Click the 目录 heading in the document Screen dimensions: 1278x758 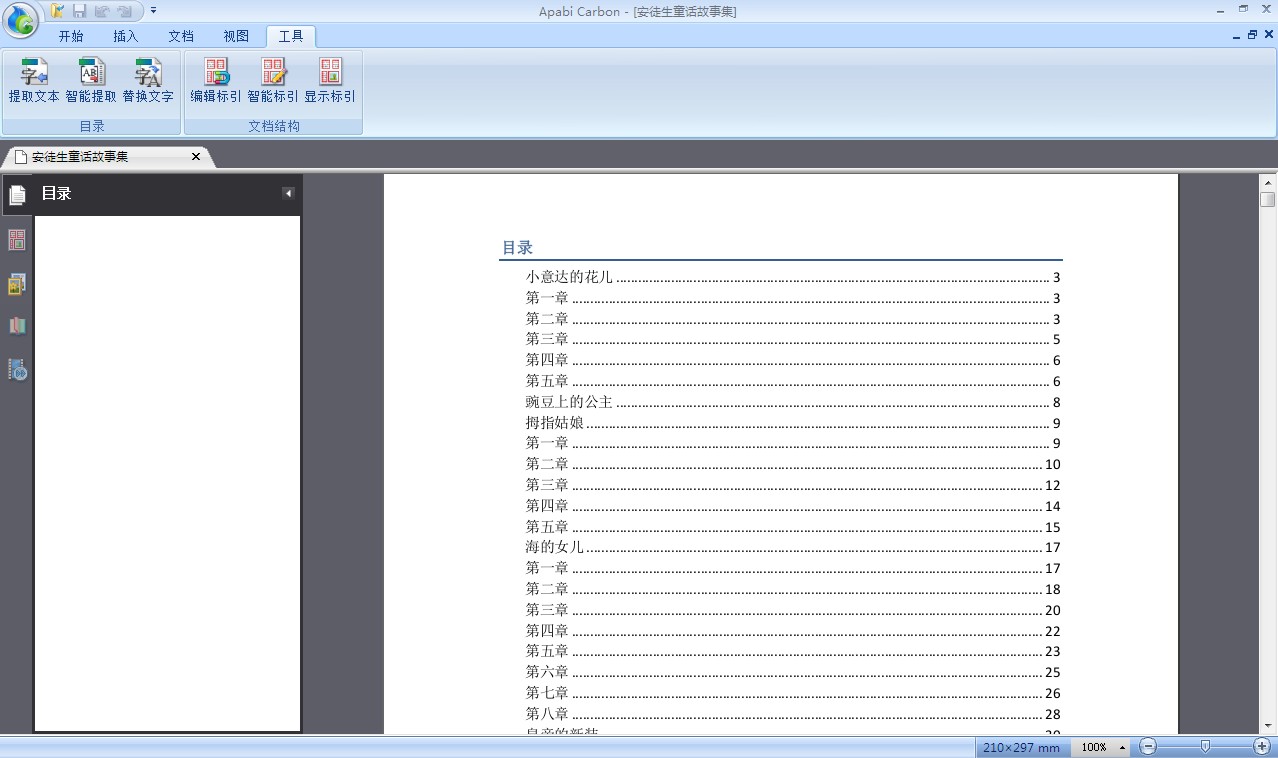point(517,248)
